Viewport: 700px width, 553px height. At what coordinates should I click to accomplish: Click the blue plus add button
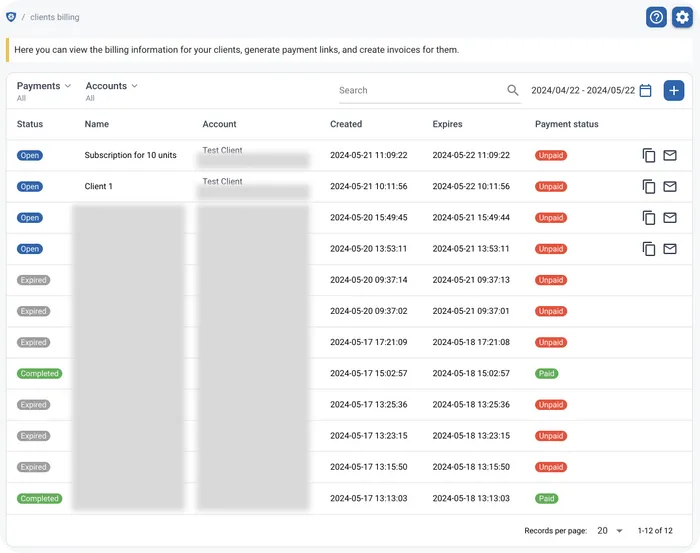point(674,91)
